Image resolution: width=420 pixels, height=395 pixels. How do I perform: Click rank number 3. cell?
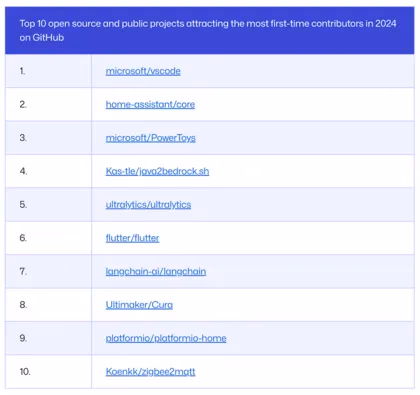click(48, 138)
